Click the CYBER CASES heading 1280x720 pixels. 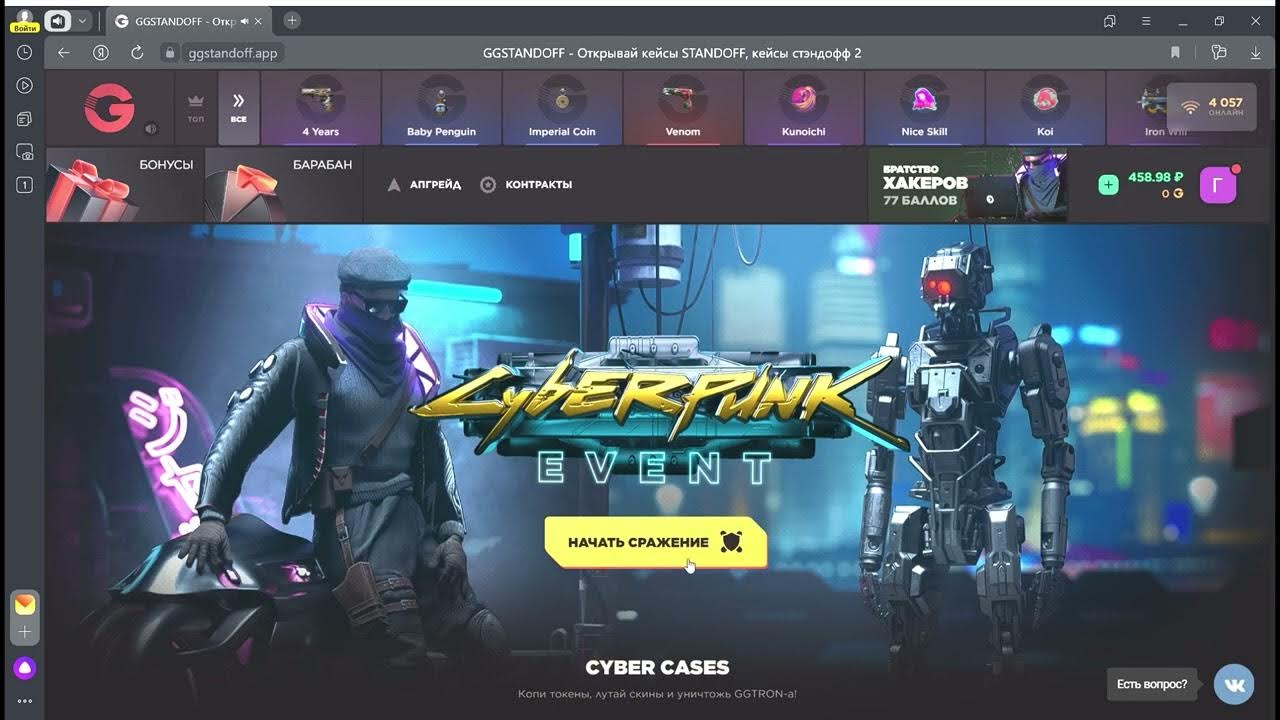[x=657, y=667]
